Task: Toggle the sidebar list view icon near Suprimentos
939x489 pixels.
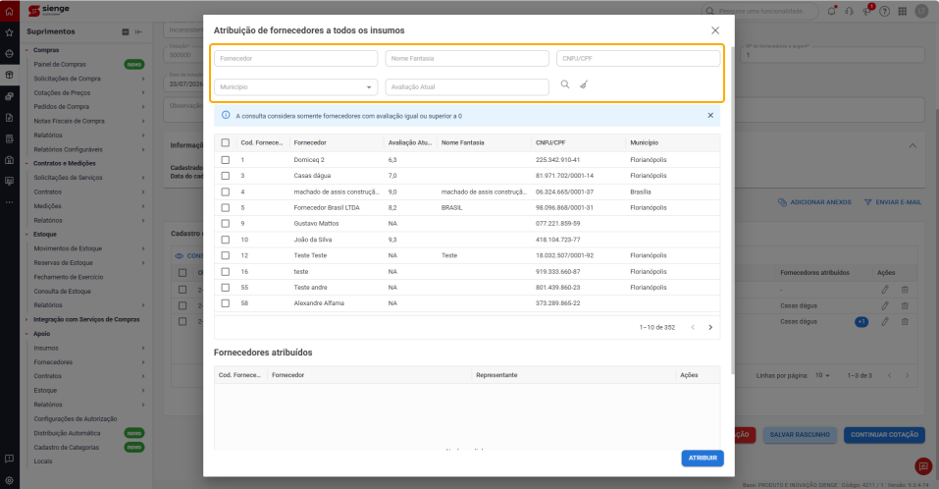Action: [x=125, y=32]
